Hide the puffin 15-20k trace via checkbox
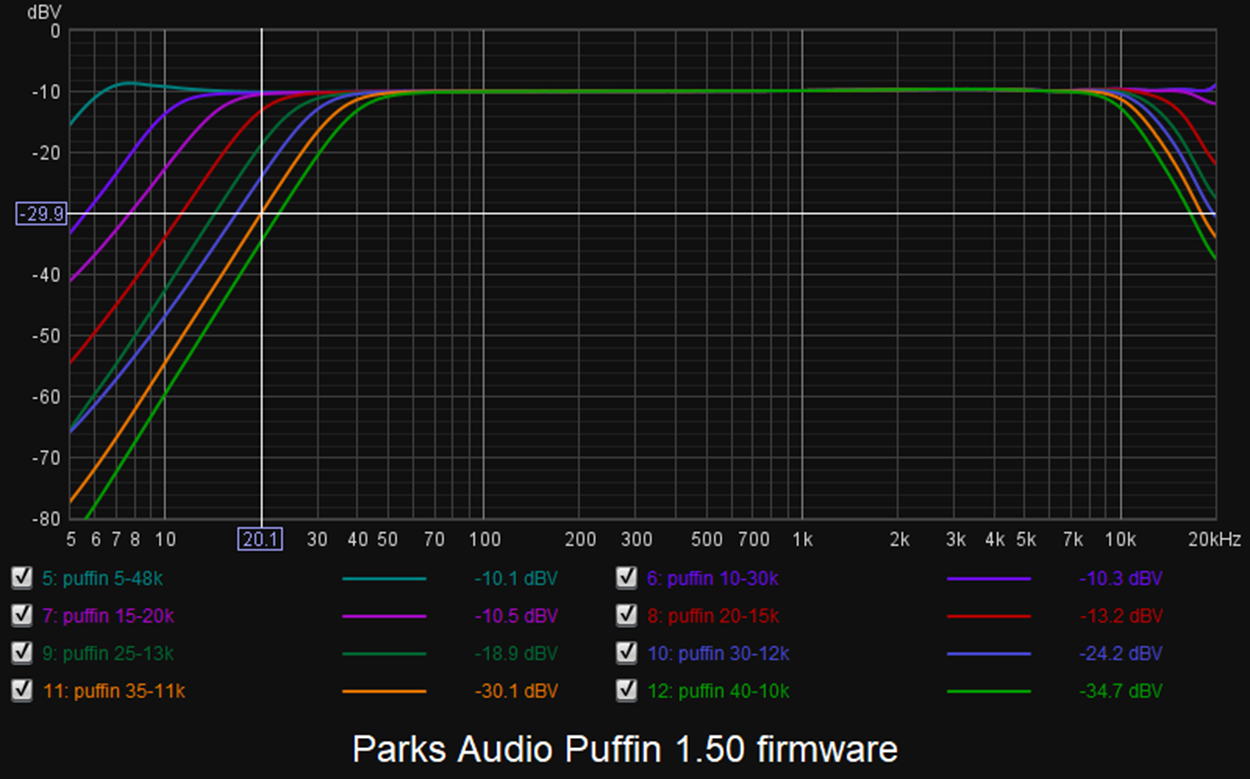1250x779 pixels. tap(21, 615)
